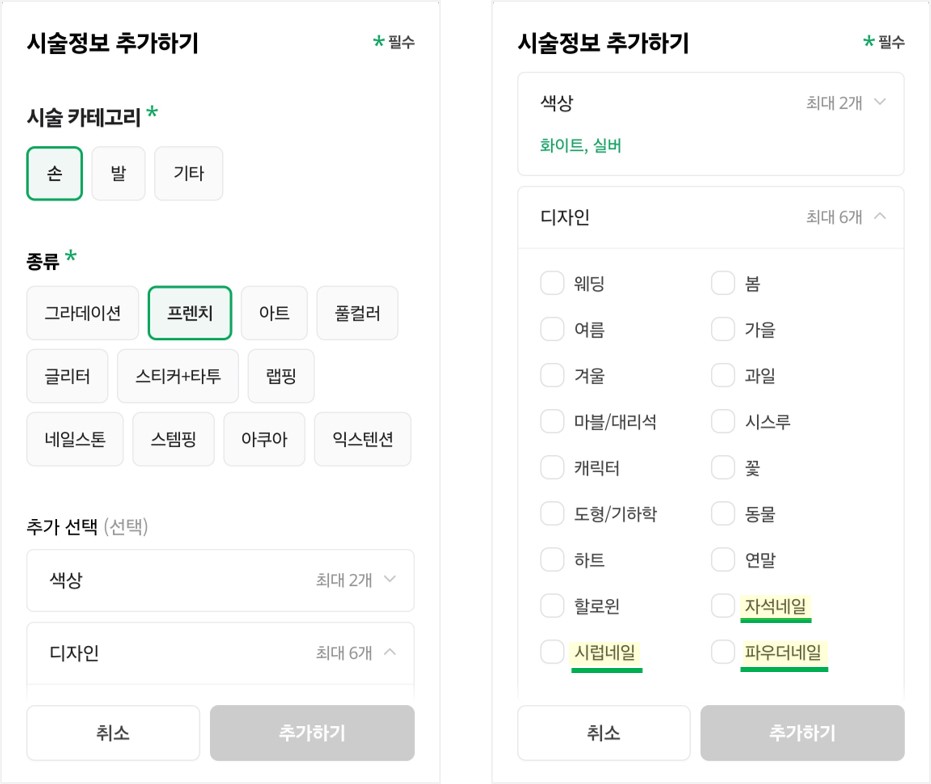This screenshot has height=784, width=931.
Task: Select the 익스텐션 type chip
Action: click(362, 439)
